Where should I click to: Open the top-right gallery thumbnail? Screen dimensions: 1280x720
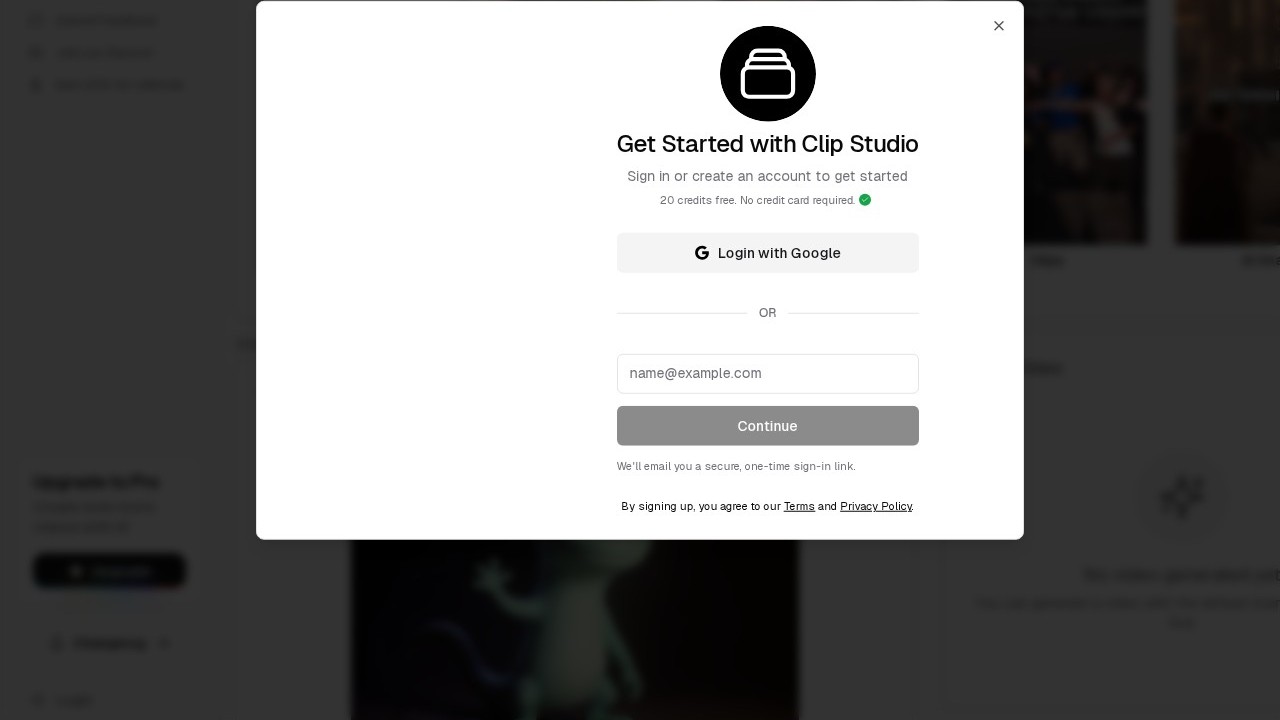[1227, 122]
